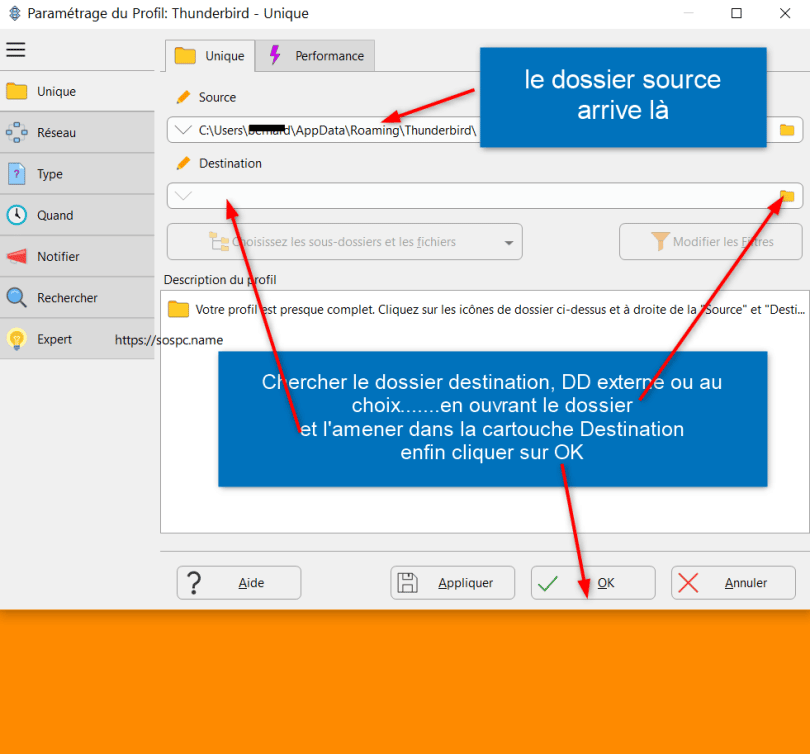810x754 pixels.
Task: Click into the empty Destination field
Action: coord(485,196)
